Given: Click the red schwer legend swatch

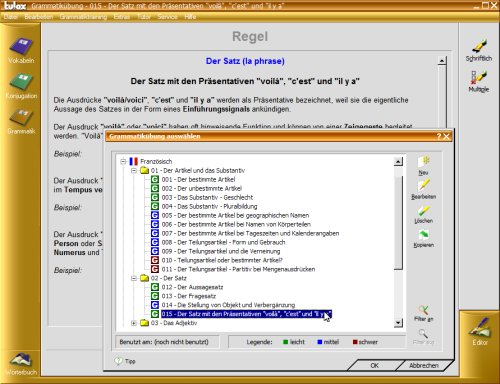Looking at the screenshot, I should pos(355,342).
